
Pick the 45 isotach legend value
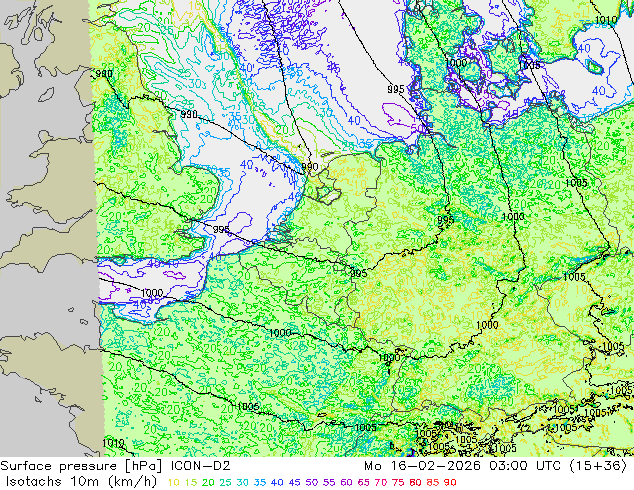pos(294,482)
